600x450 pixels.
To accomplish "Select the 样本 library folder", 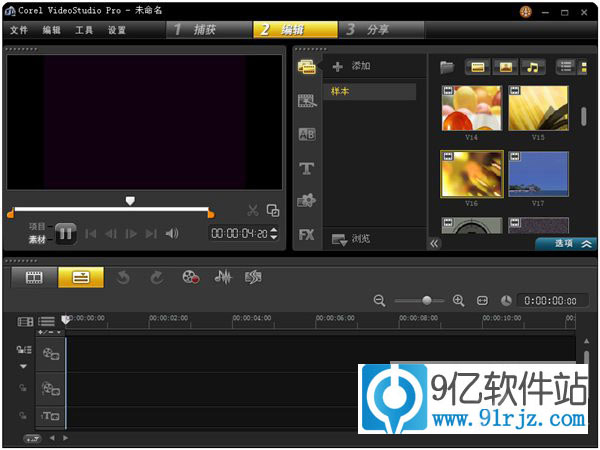I will (x=370, y=91).
